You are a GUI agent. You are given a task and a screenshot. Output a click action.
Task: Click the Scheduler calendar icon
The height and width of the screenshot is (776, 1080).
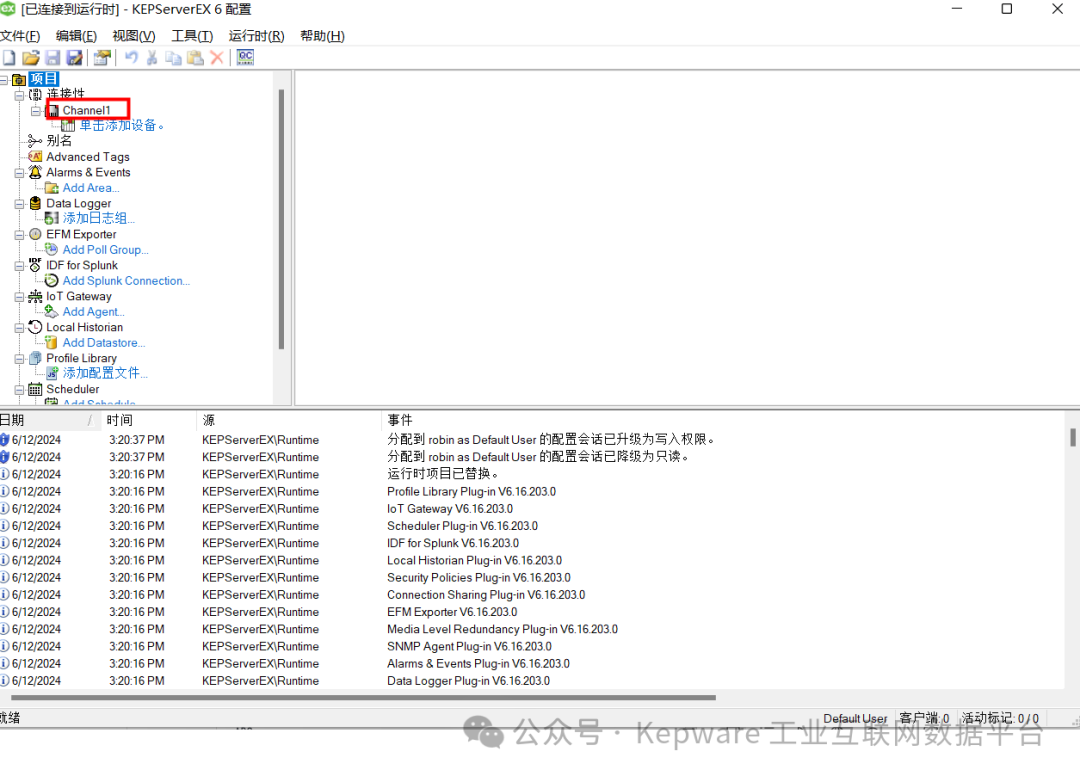35,389
